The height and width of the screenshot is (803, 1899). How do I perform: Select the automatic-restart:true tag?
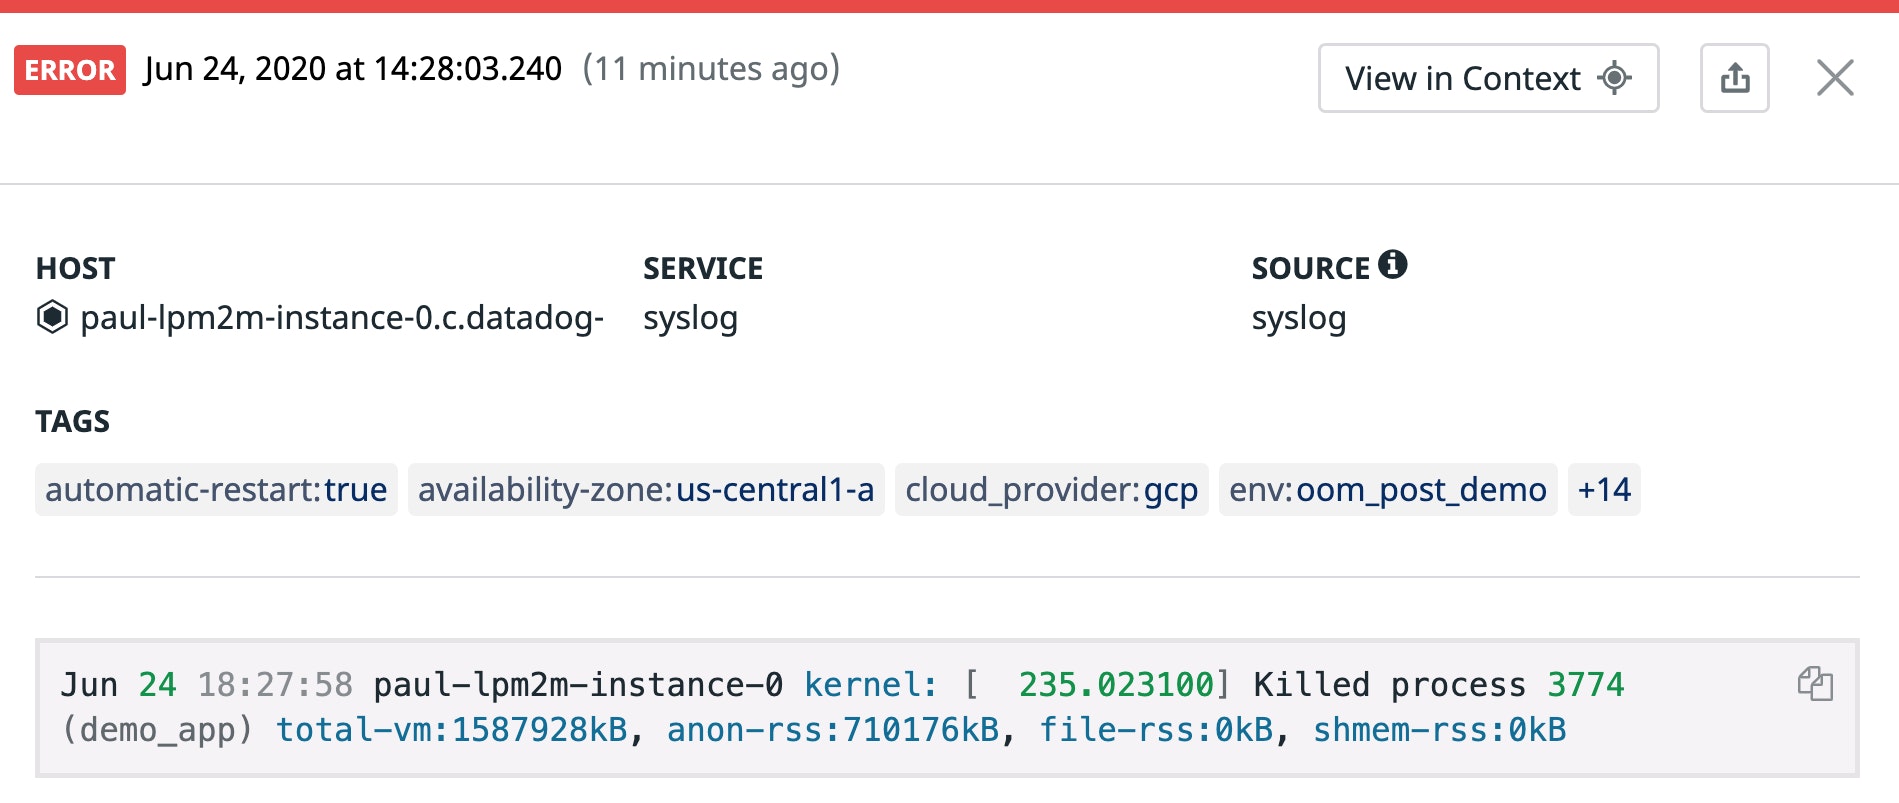coord(216,490)
